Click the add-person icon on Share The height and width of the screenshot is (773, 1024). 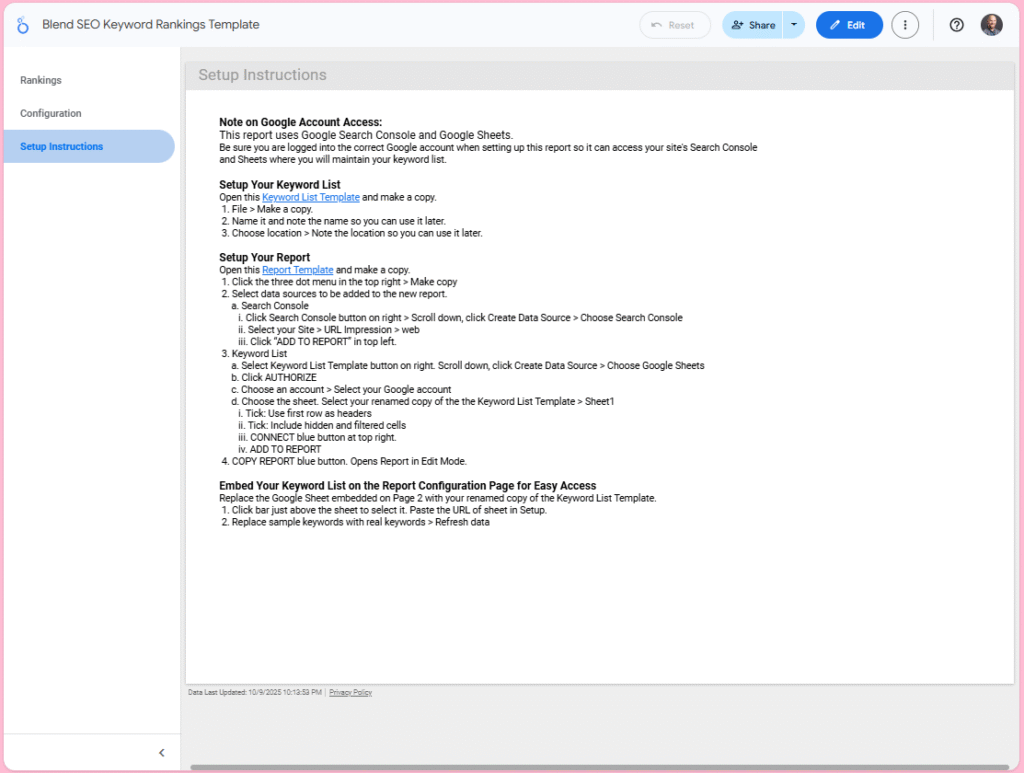click(737, 24)
